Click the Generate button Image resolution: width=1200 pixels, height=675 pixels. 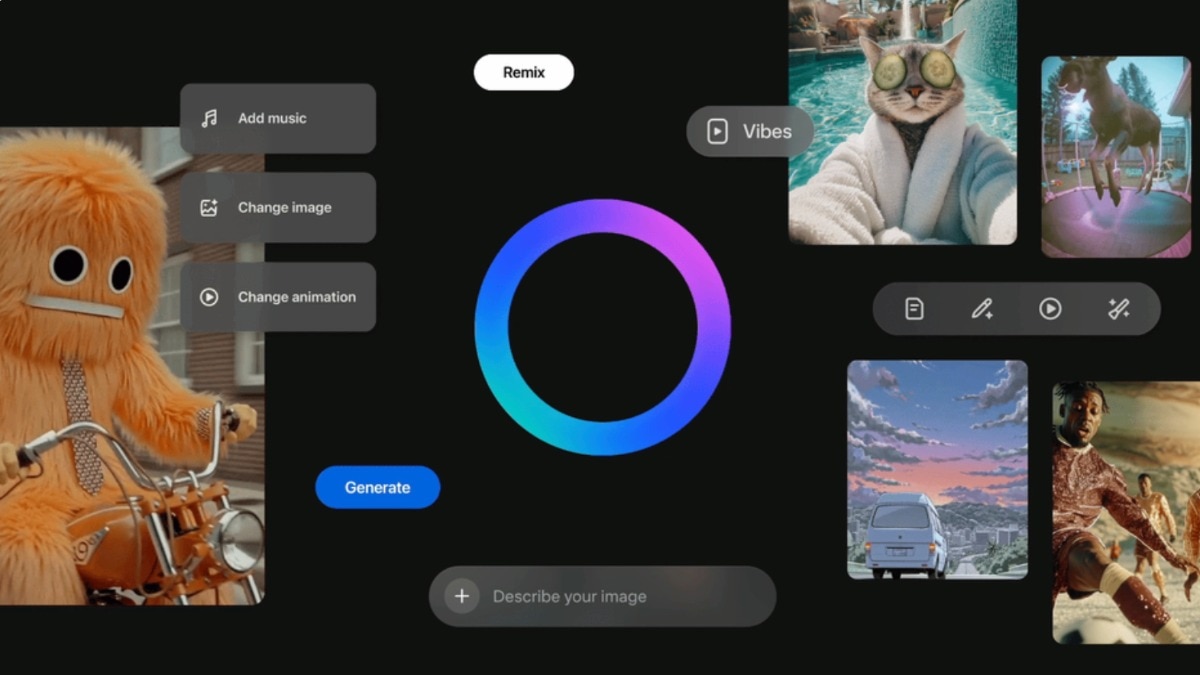(x=377, y=487)
